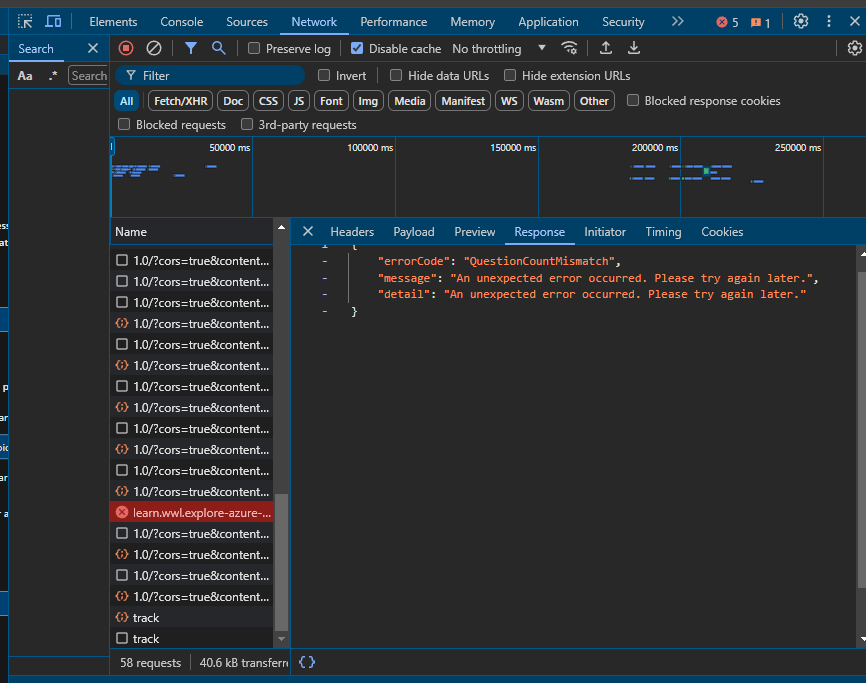Check the Invert checkbox
866x683 pixels.
pos(324,75)
